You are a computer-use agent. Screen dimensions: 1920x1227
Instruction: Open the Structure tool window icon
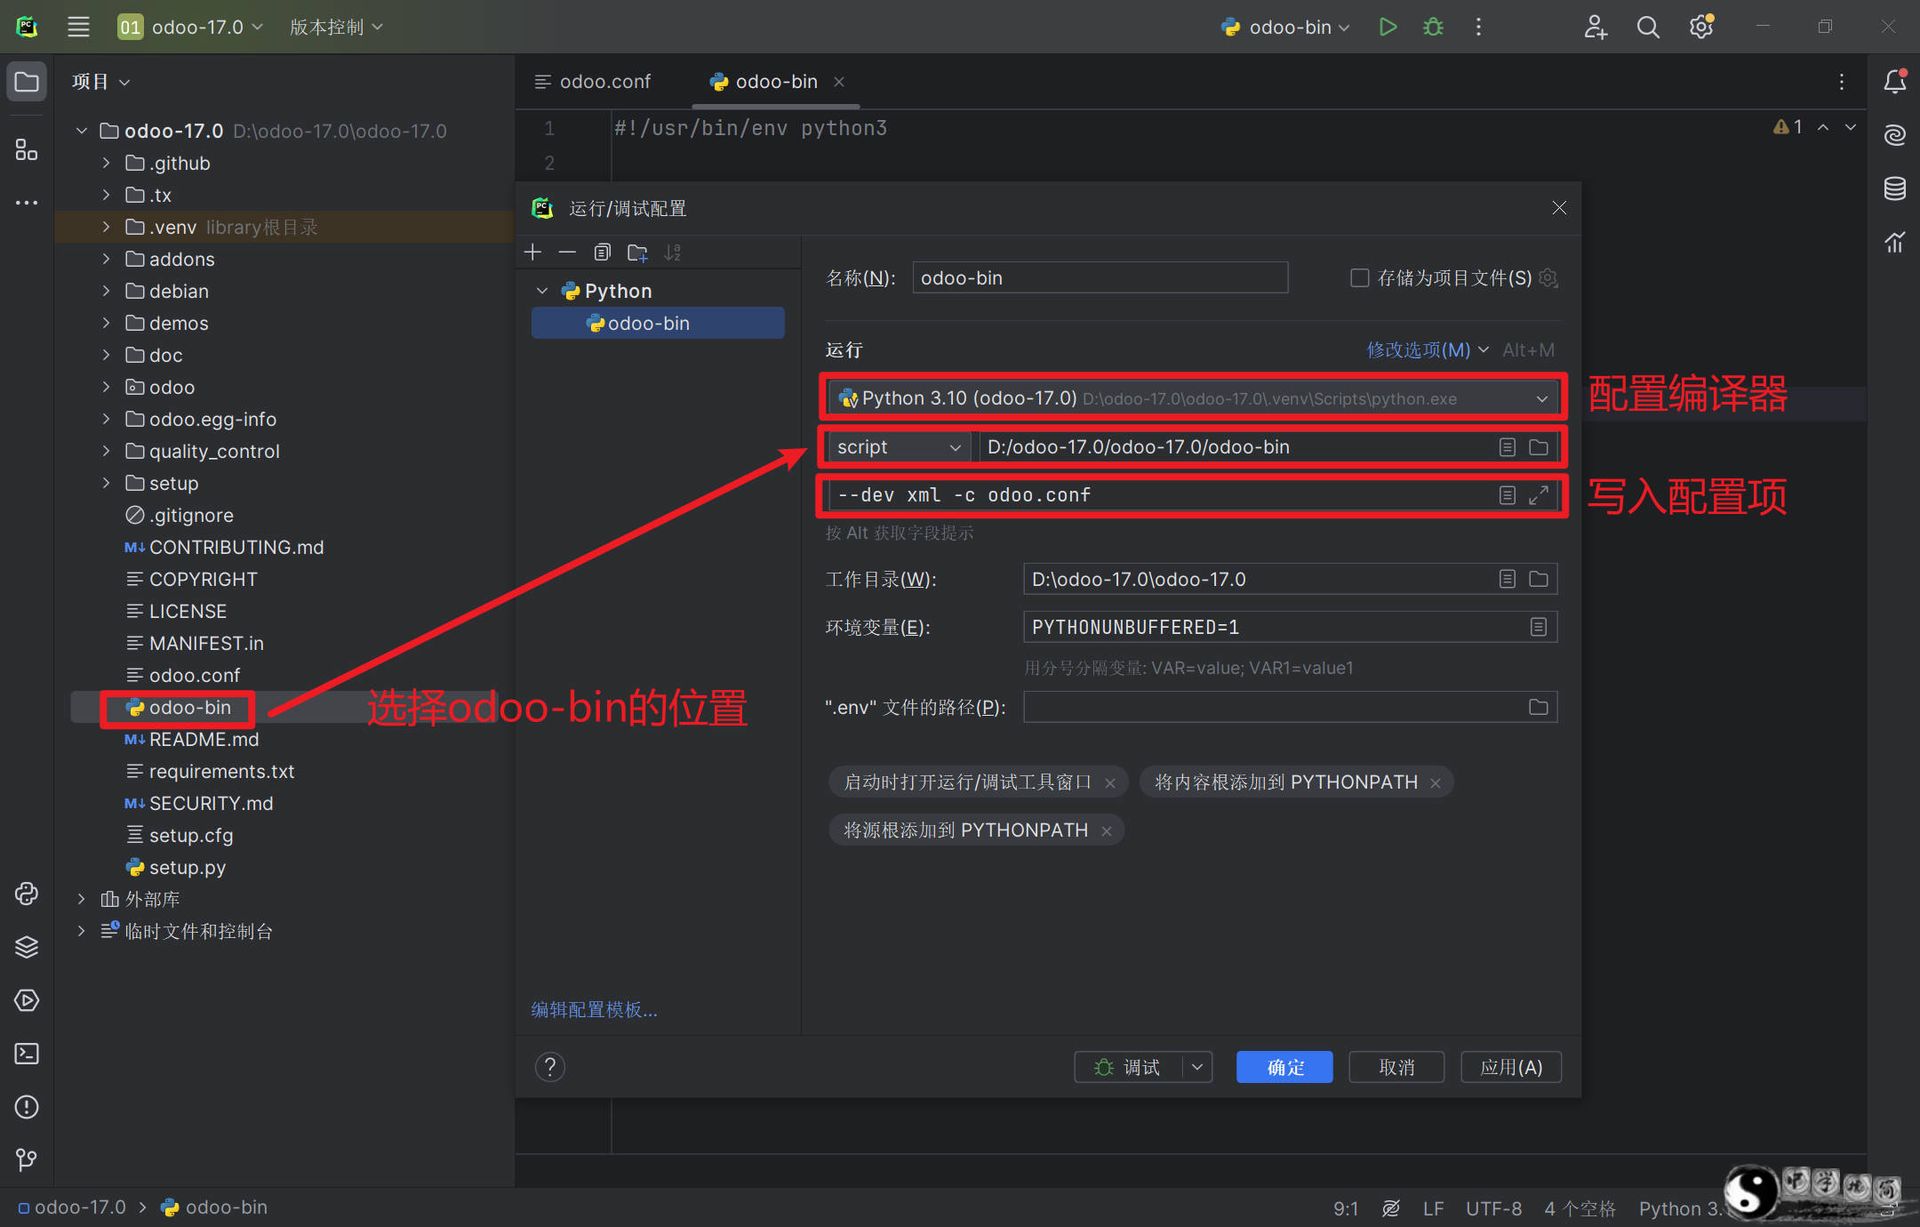pos(27,150)
